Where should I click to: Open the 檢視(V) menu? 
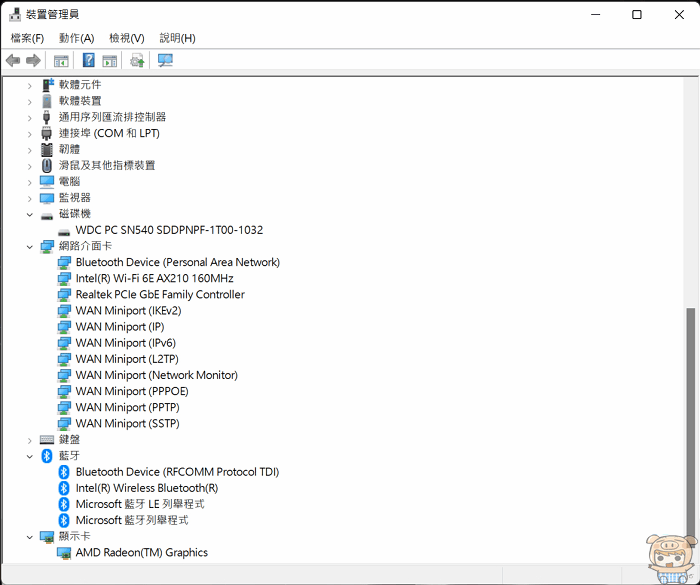point(127,38)
